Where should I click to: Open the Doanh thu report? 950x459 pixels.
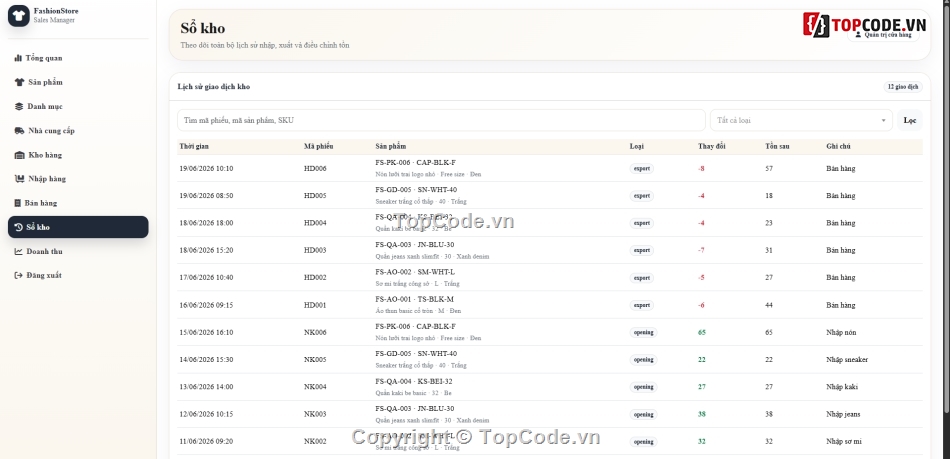click(x=78, y=251)
